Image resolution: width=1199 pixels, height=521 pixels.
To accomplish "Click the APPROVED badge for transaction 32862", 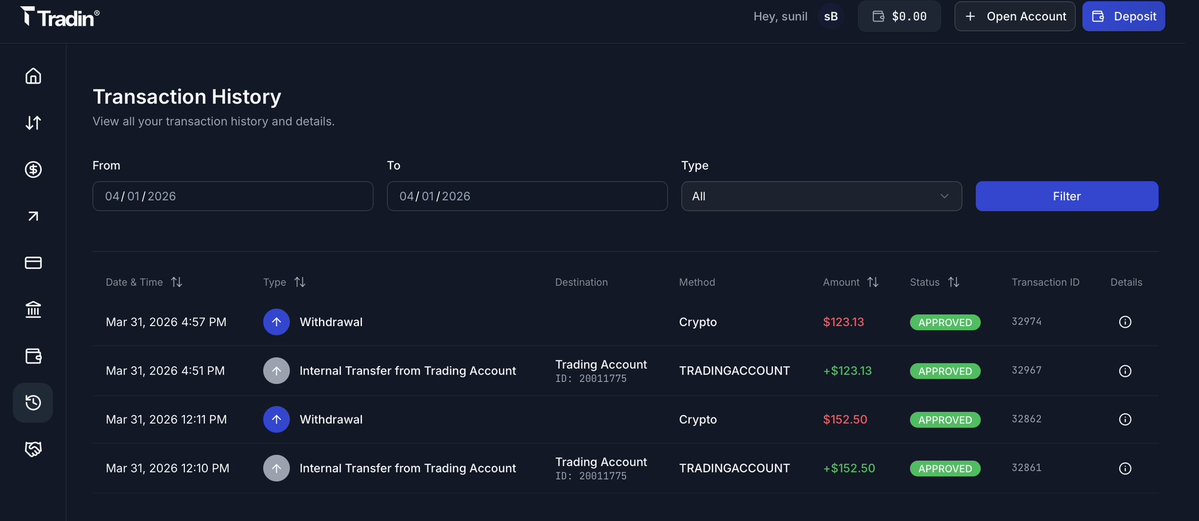I will pos(945,419).
